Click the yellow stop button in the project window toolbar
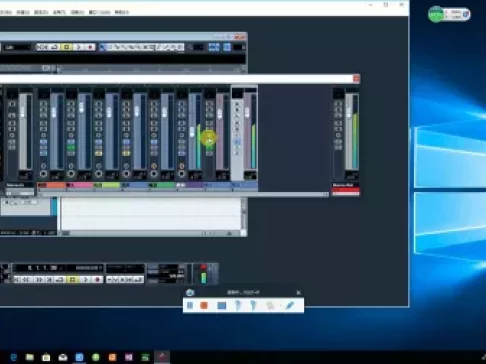 pyautogui.click(x=67, y=47)
